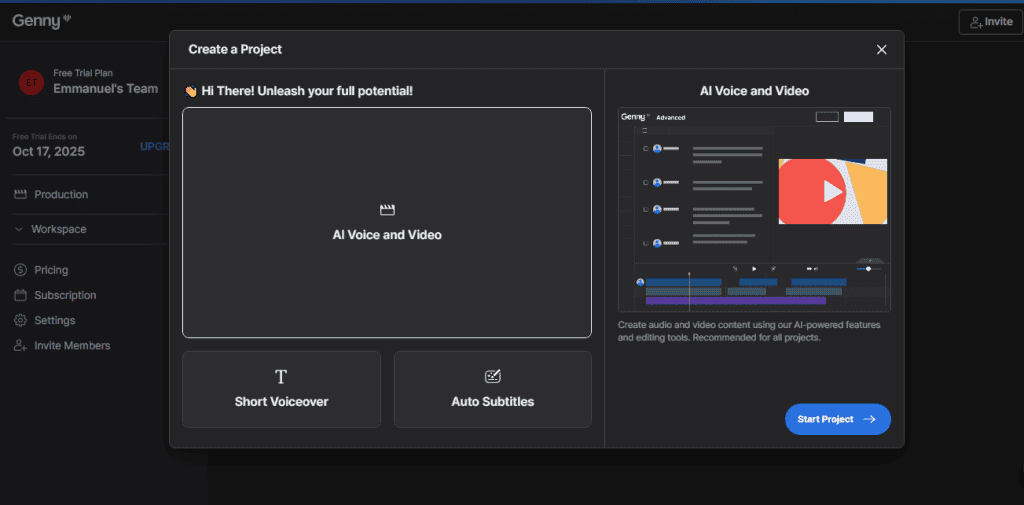Close the Create a Project dialog
The width and height of the screenshot is (1024, 505).
click(881, 49)
